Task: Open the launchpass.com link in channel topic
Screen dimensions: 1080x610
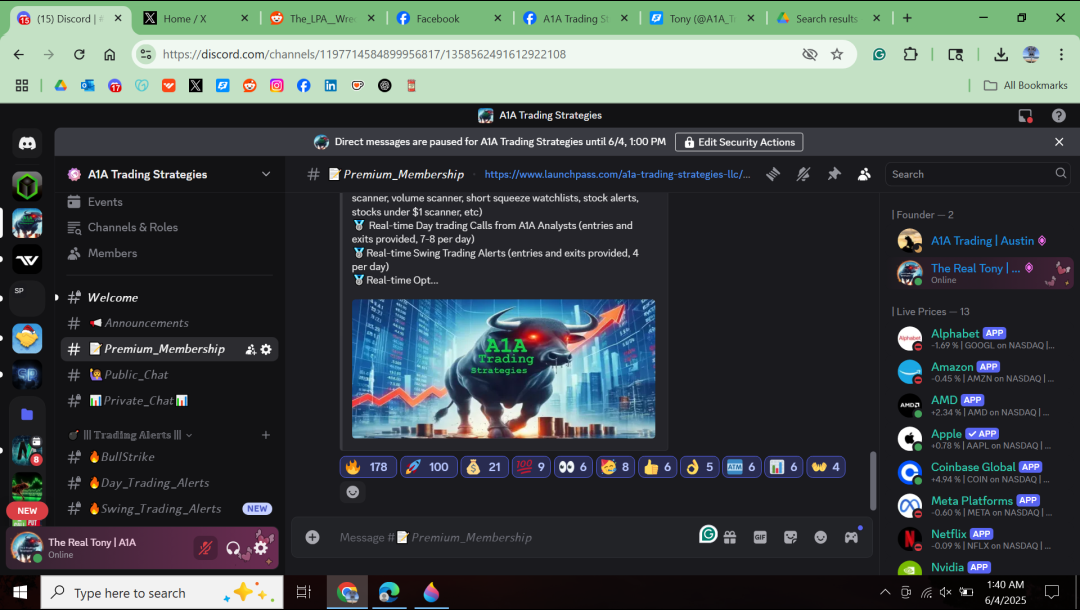Action: point(617,174)
